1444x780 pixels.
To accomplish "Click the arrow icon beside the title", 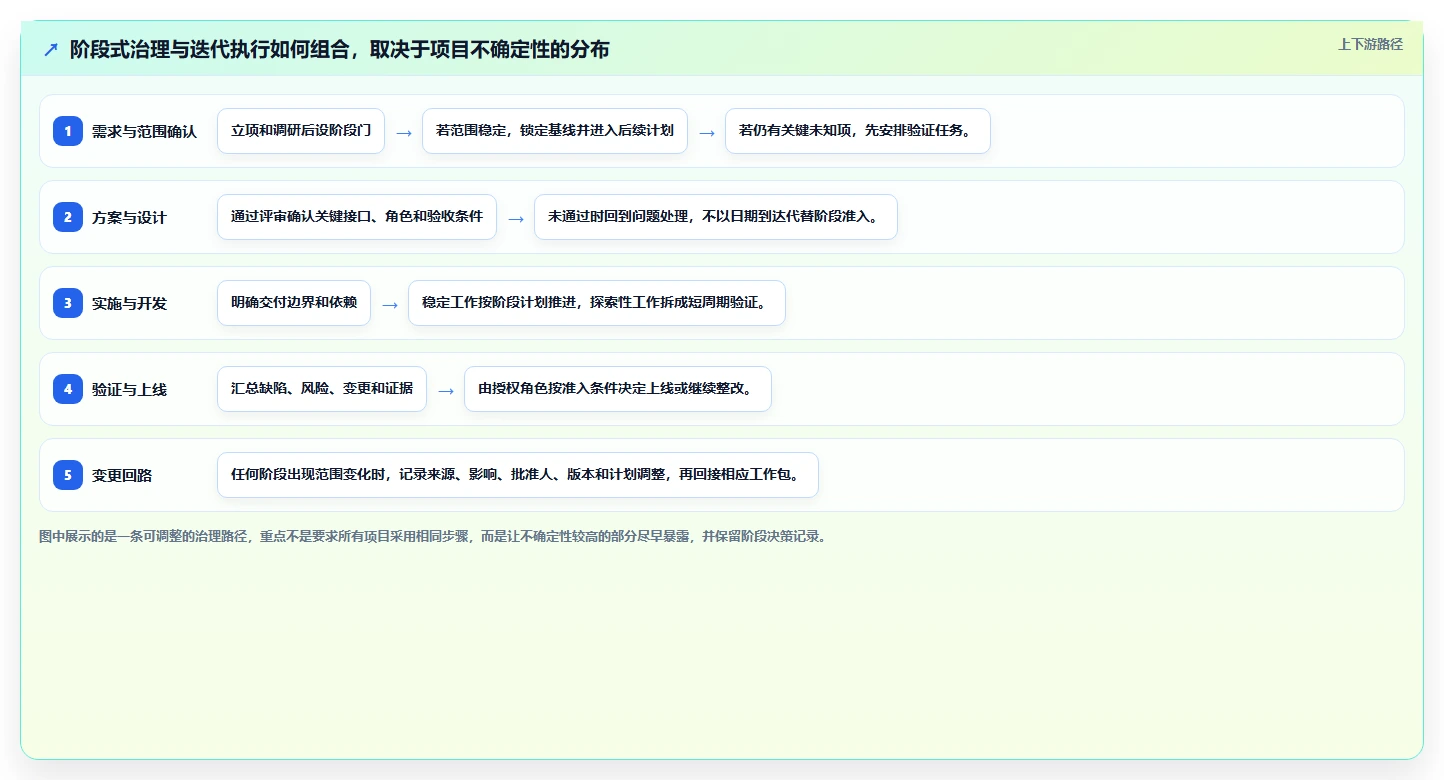I will click(51, 50).
